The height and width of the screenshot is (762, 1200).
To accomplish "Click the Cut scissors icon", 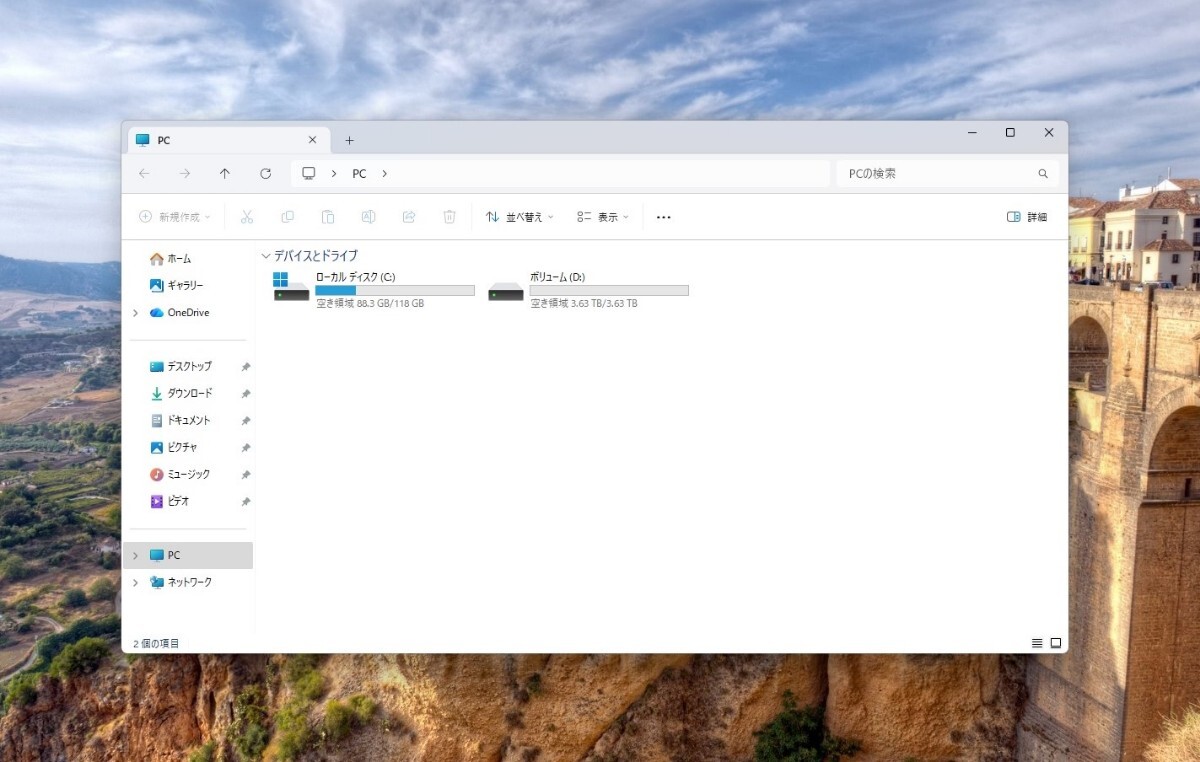I will point(247,217).
